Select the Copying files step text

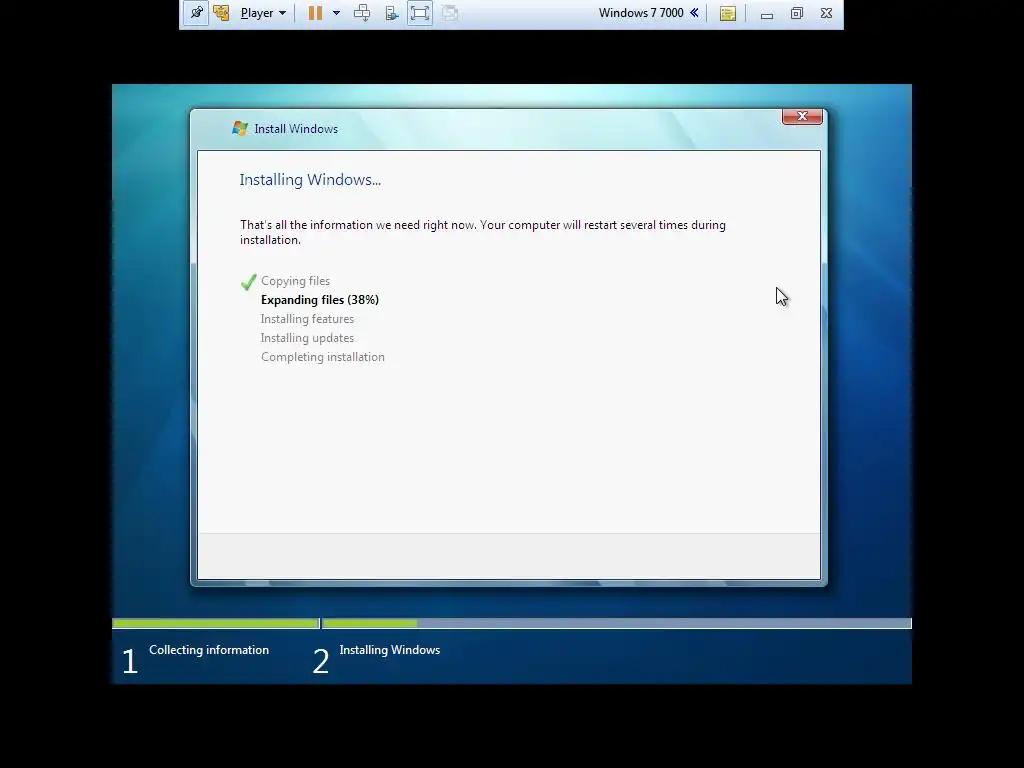coord(295,281)
